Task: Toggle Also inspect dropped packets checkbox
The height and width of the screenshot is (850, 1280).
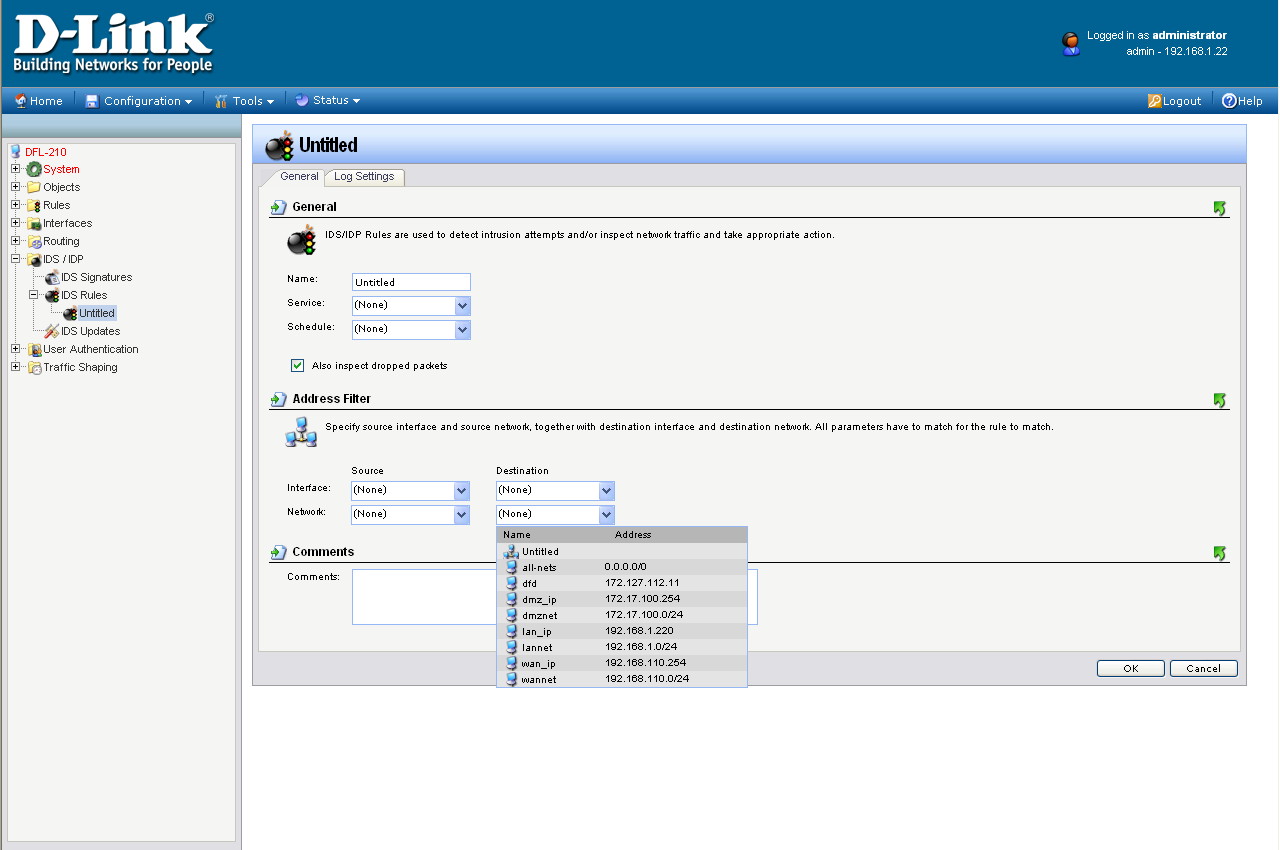Action: 297,366
